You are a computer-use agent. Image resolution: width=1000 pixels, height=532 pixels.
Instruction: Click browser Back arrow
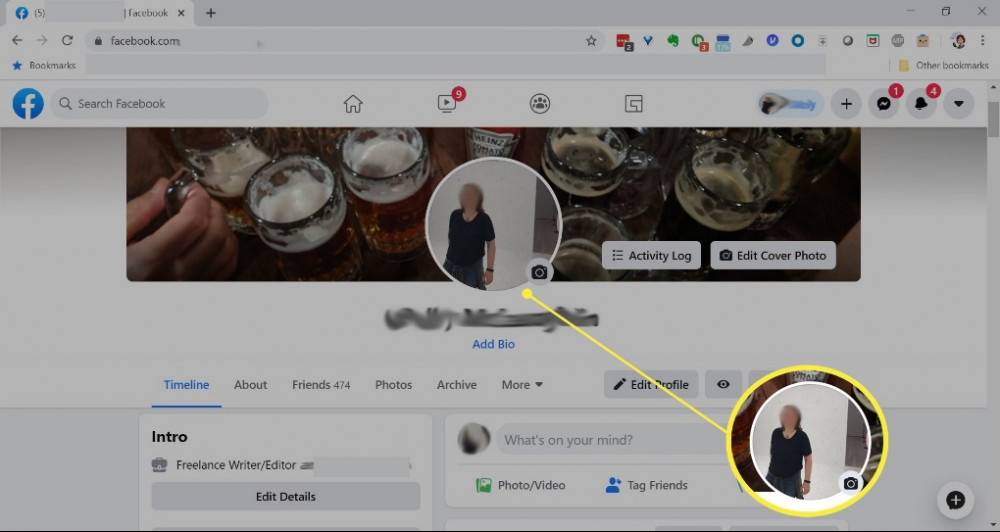click(x=17, y=41)
